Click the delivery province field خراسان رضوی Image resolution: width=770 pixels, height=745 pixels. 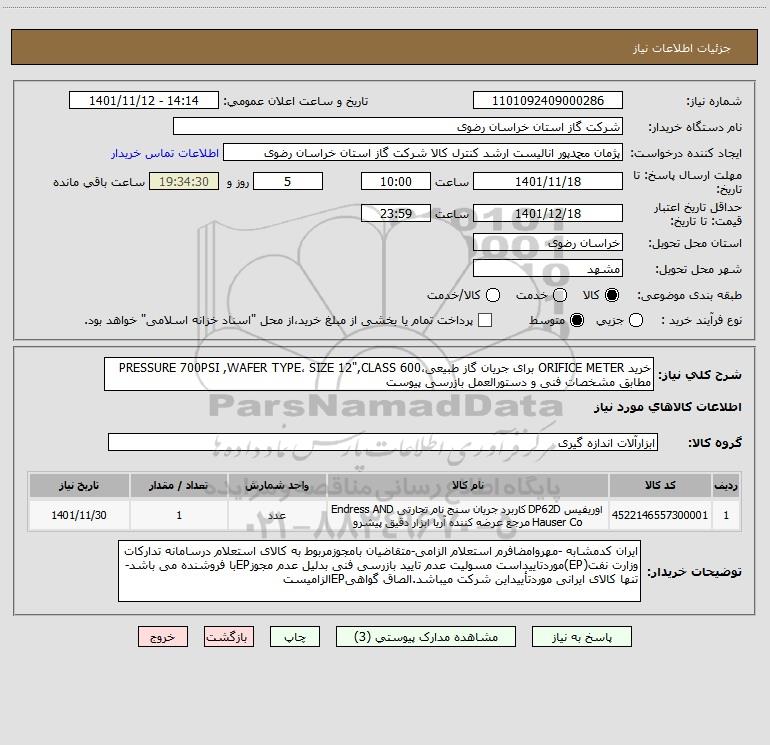pyautogui.click(x=548, y=242)
